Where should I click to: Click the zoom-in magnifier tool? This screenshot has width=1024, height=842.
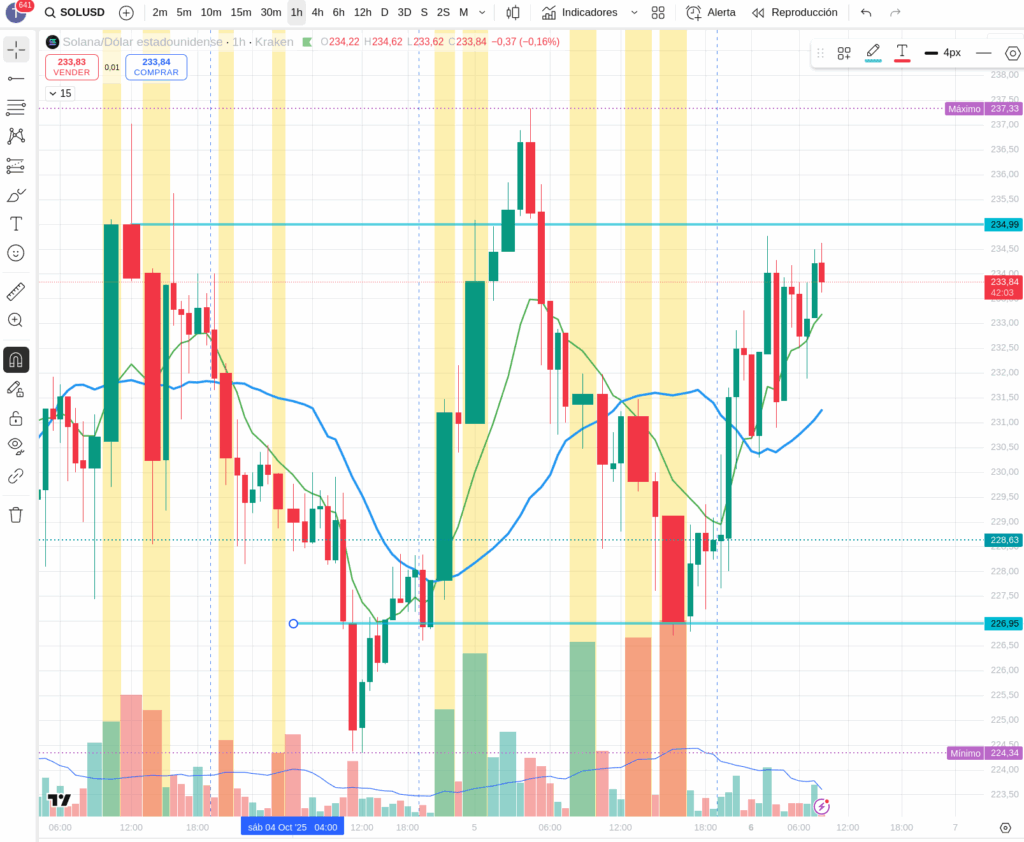coord(16,320)
